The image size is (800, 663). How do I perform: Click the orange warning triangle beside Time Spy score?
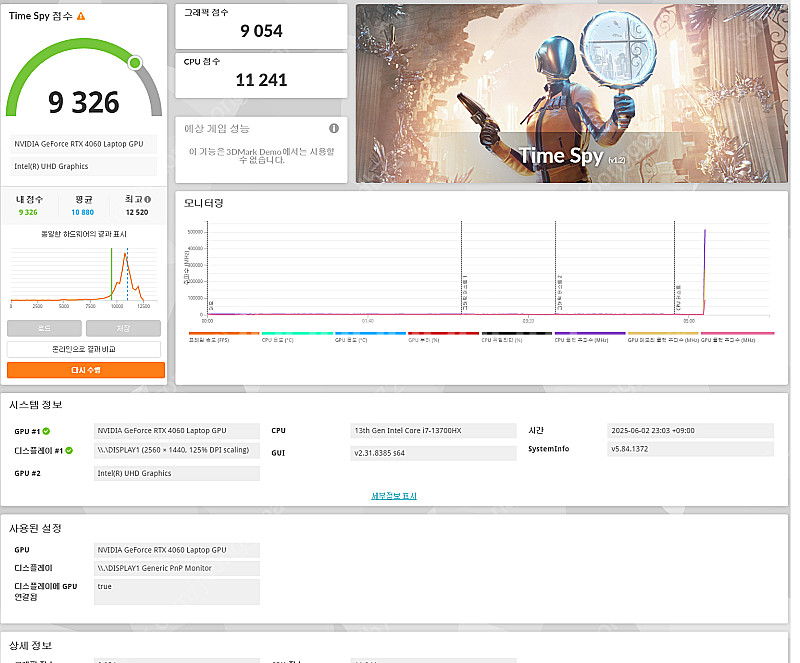pos(81,16)
